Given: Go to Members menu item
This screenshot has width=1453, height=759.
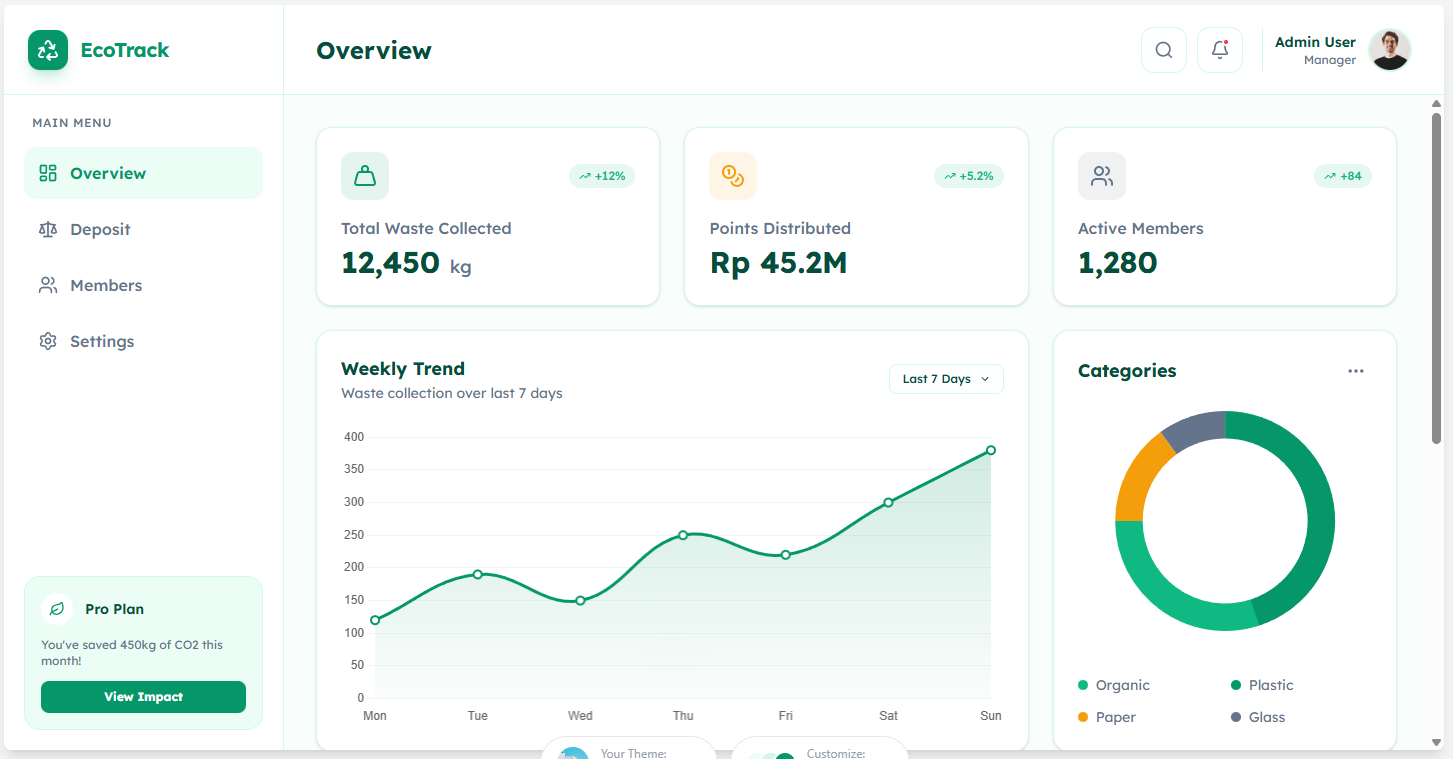Looking at the screenshot, I should (x=106, y=286).
